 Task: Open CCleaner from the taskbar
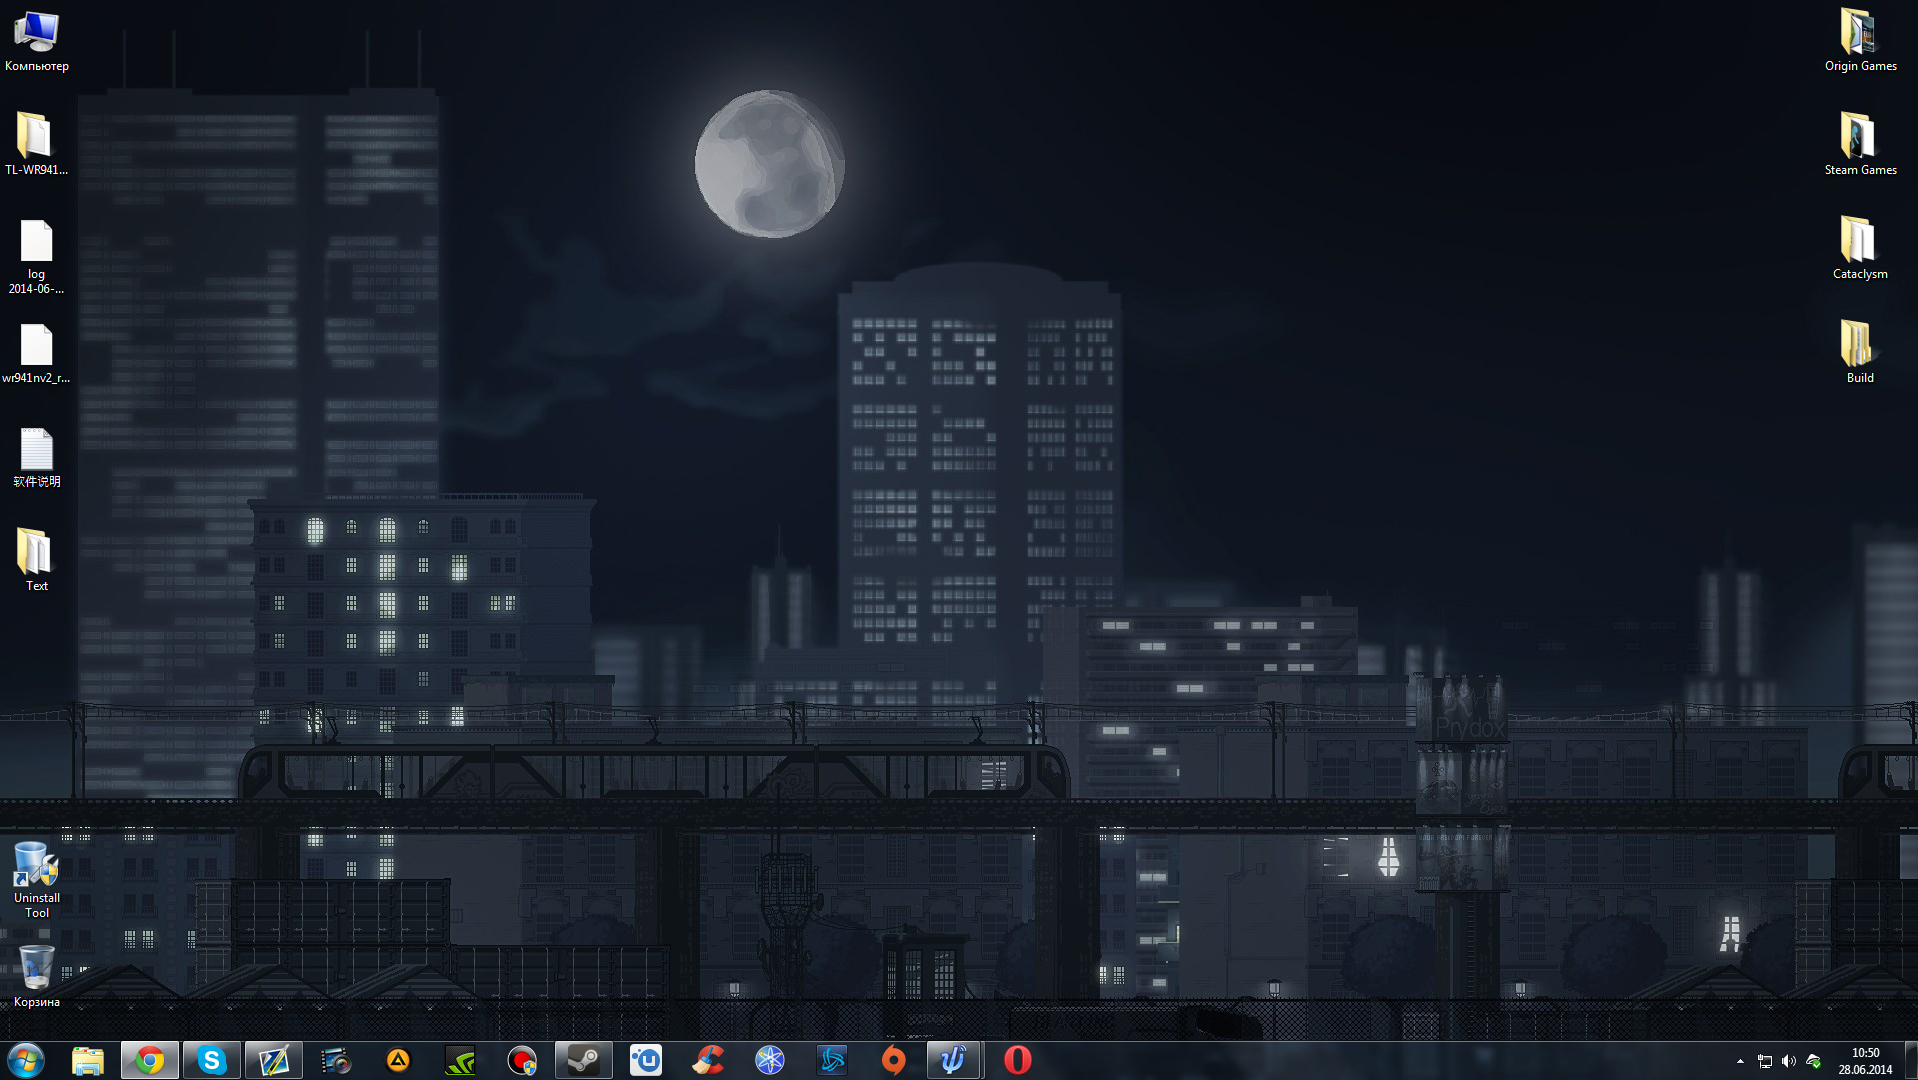tap(708, 1060)
